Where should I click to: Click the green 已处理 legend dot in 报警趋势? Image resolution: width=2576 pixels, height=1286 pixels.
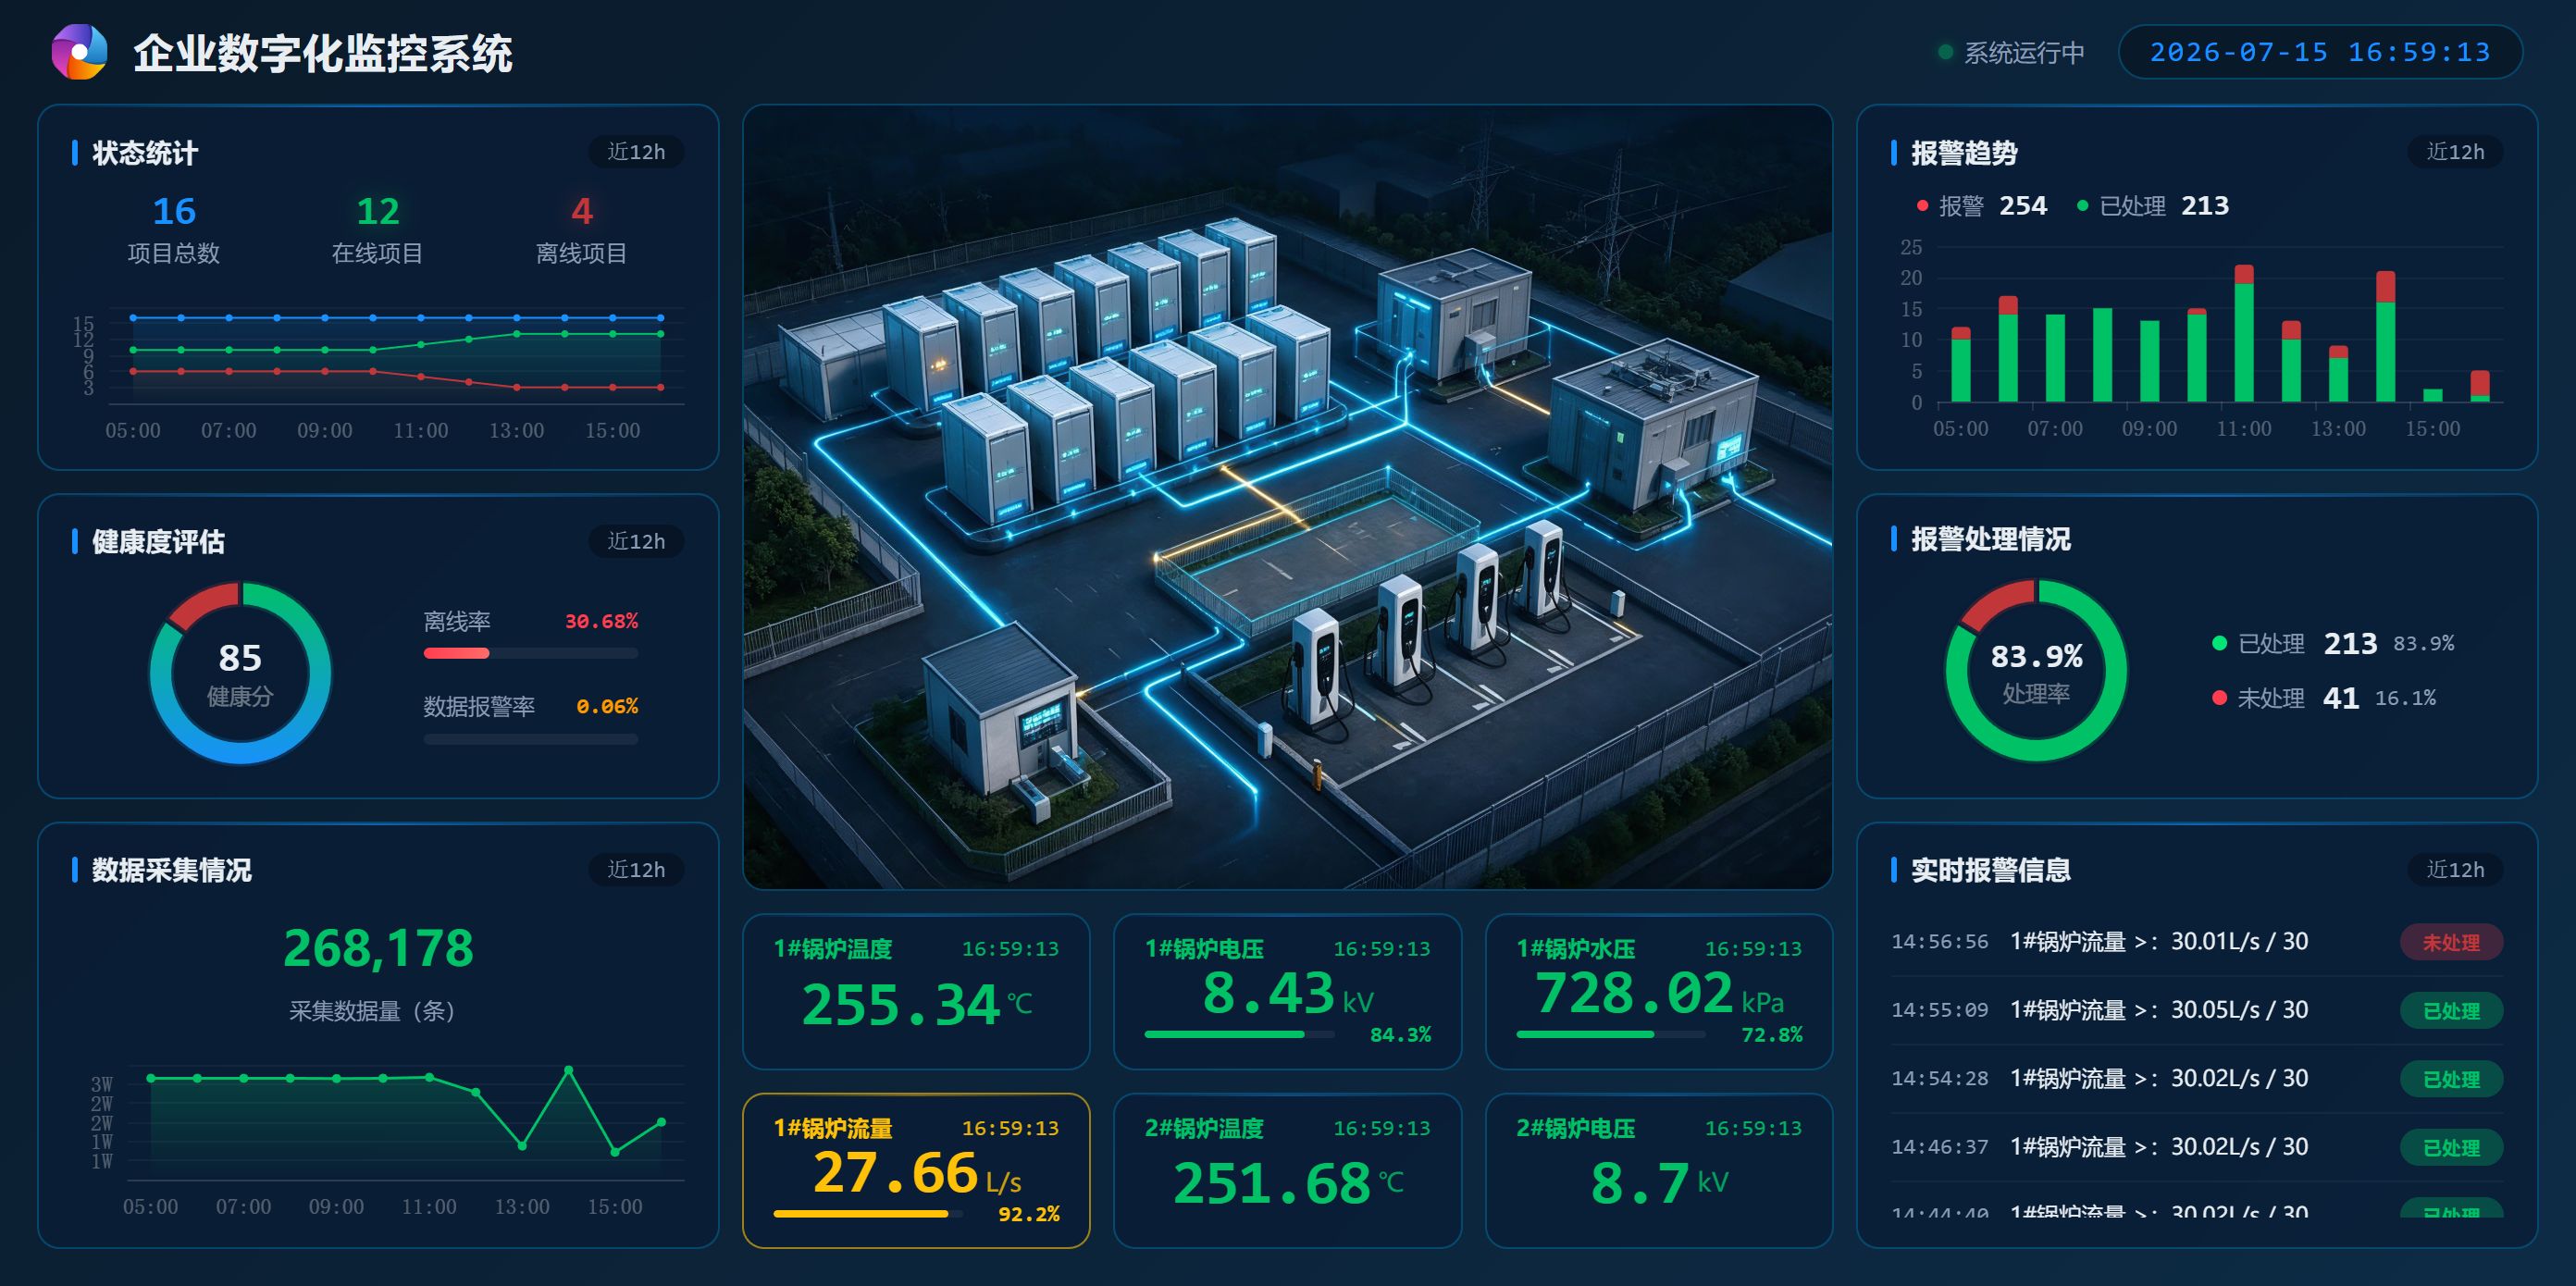2082,206
